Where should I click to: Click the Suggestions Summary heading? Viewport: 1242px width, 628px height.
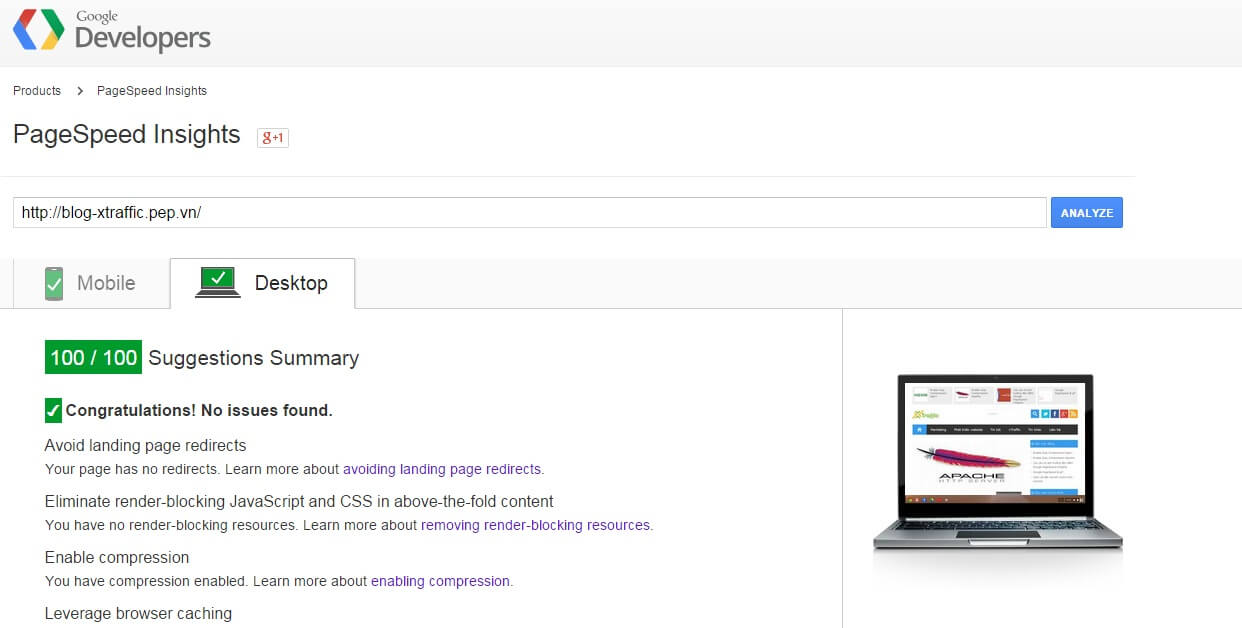pyautogui.click(x=254, y=358)
